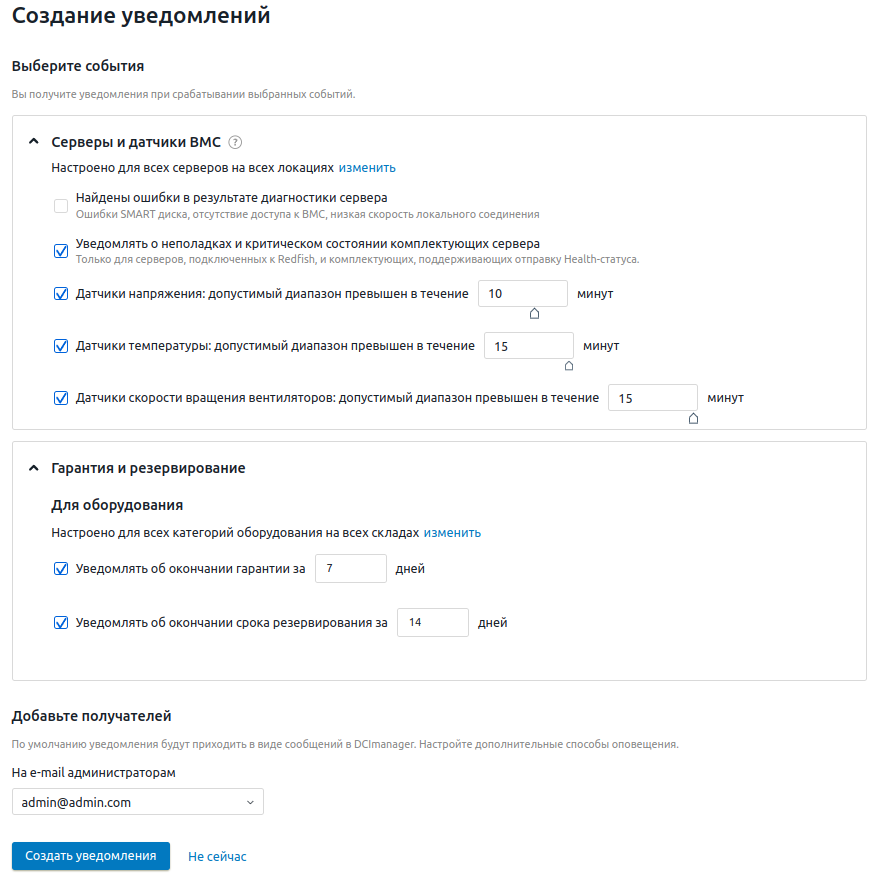Click the voltage sensor minutes input field
Image resolution: width=881 pixels, height=885 pixels.
[x=522, y=294]
